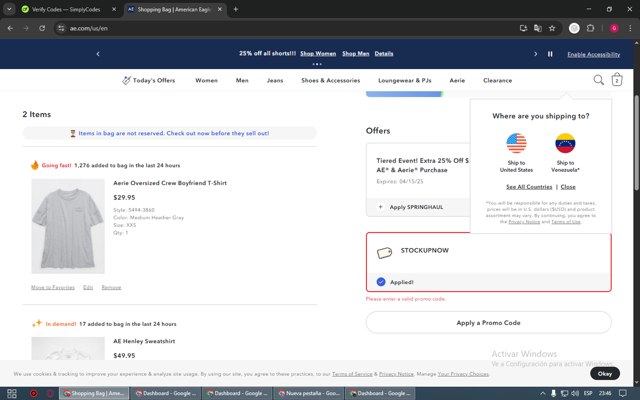Click the browser back arrow
The width and height of the screenshot is (640, 400).
(10, 28)
